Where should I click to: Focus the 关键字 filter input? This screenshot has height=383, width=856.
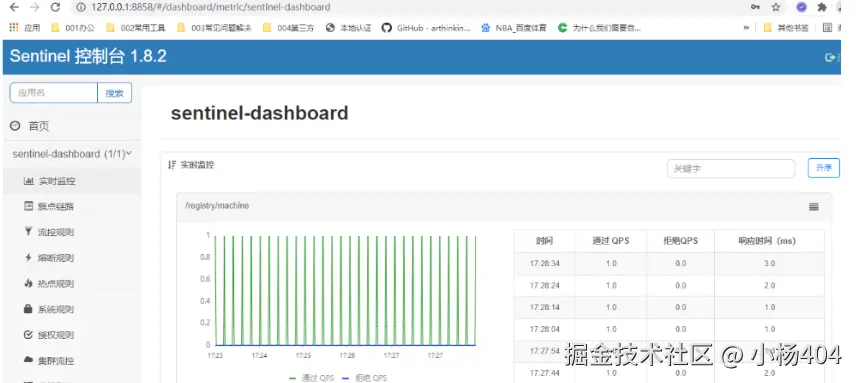click(731, 169)
